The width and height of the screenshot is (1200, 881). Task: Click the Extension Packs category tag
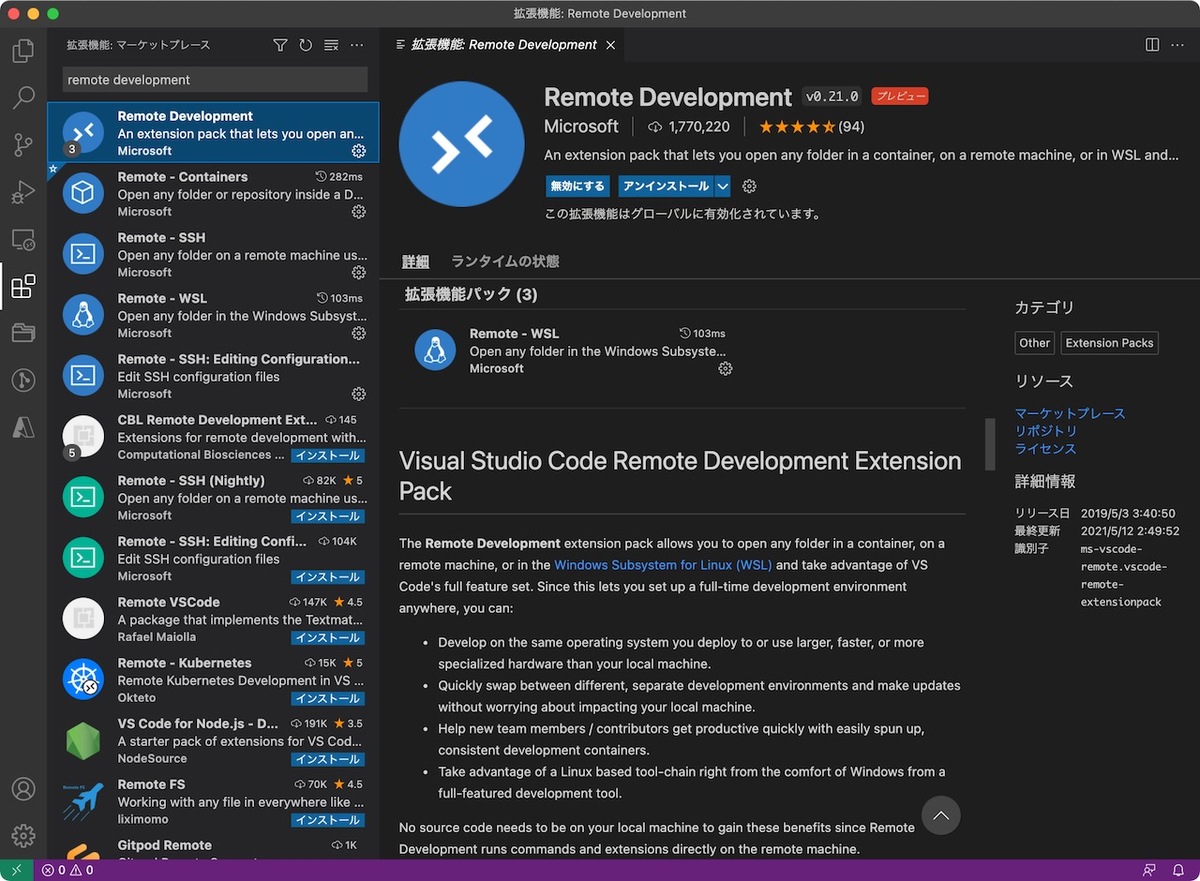pos(1109,343)
